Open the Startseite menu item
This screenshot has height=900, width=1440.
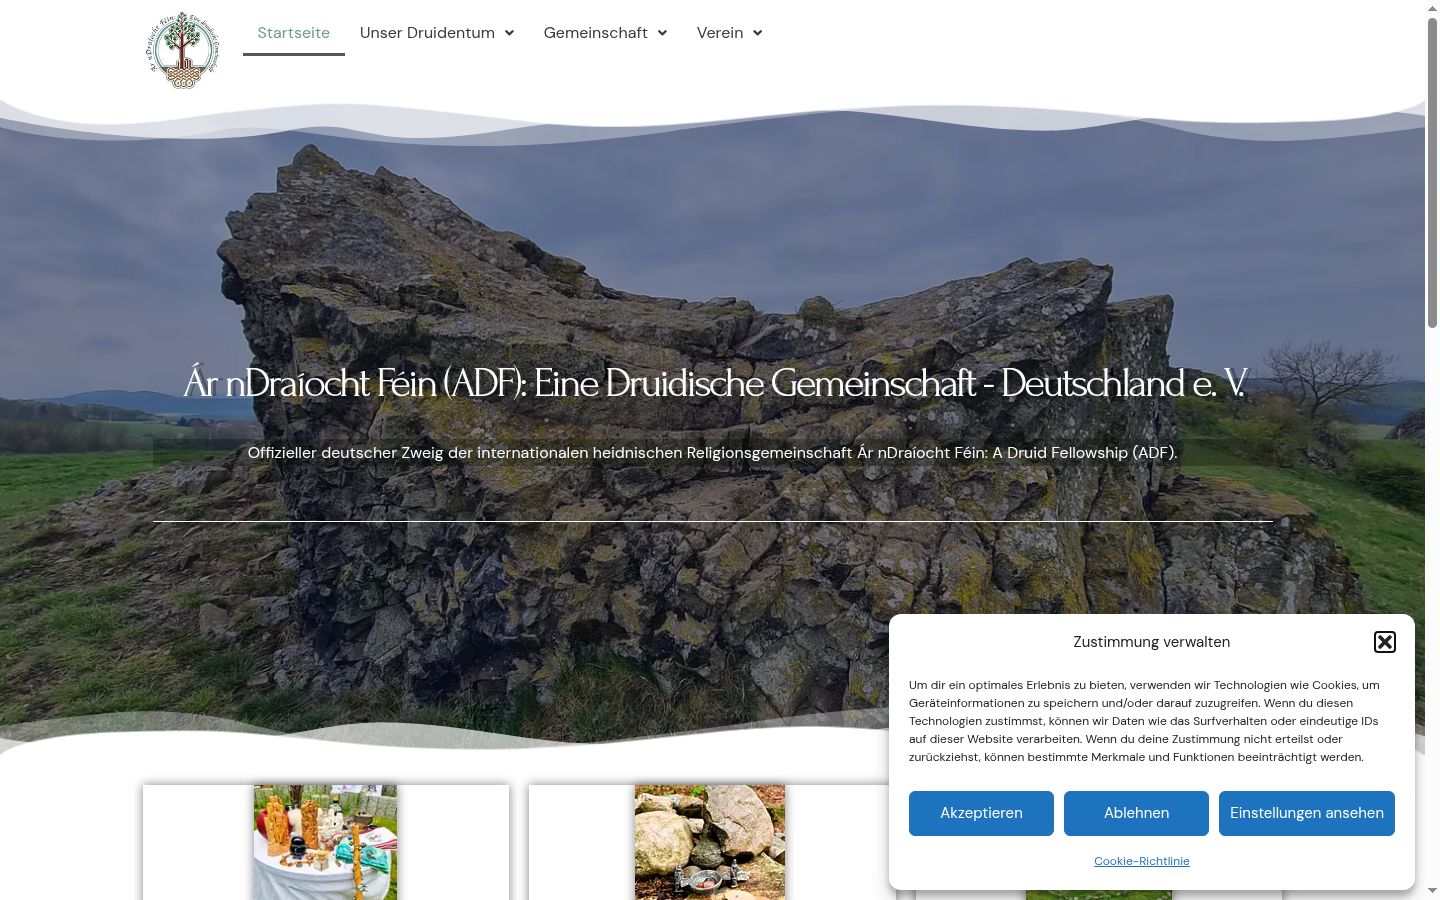coord(294,33)
